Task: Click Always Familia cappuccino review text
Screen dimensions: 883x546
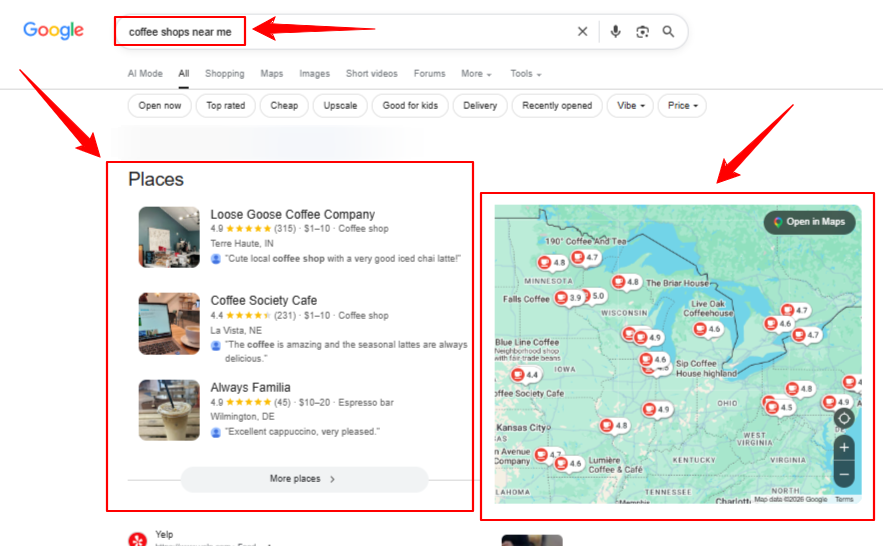Action: pos(302,432)
